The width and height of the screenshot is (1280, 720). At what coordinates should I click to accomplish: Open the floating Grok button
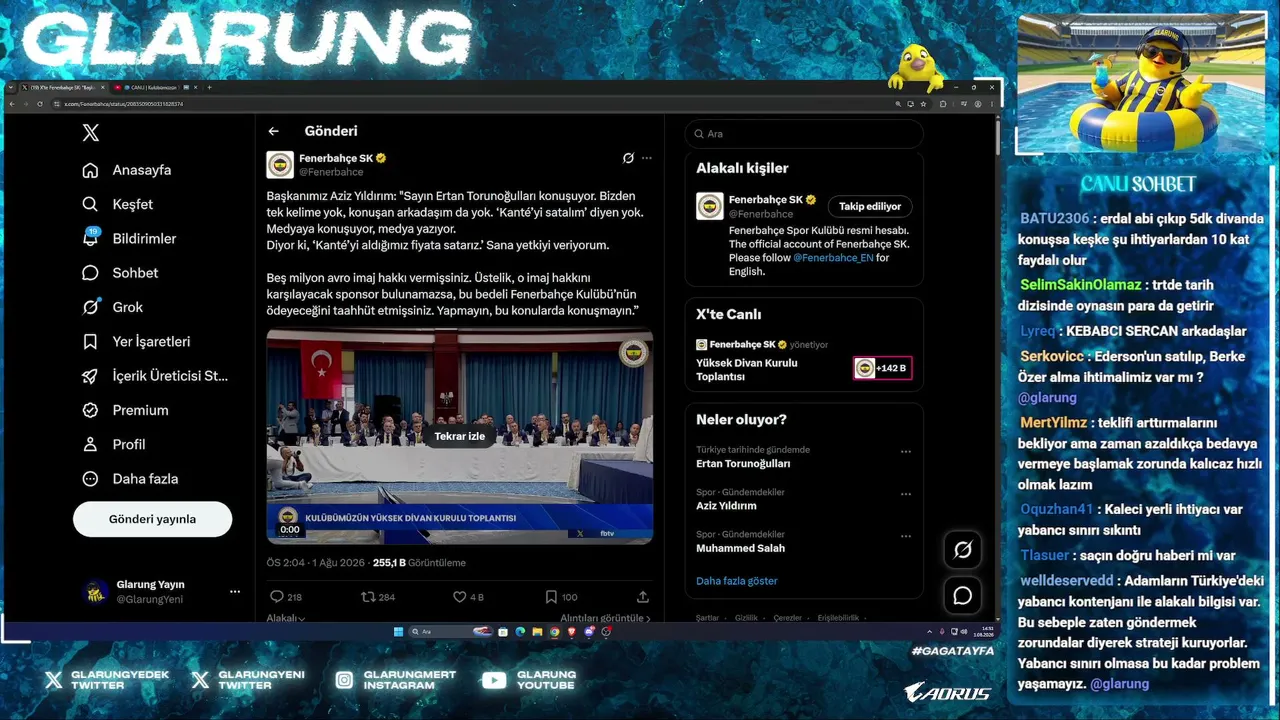click(963, 549)
